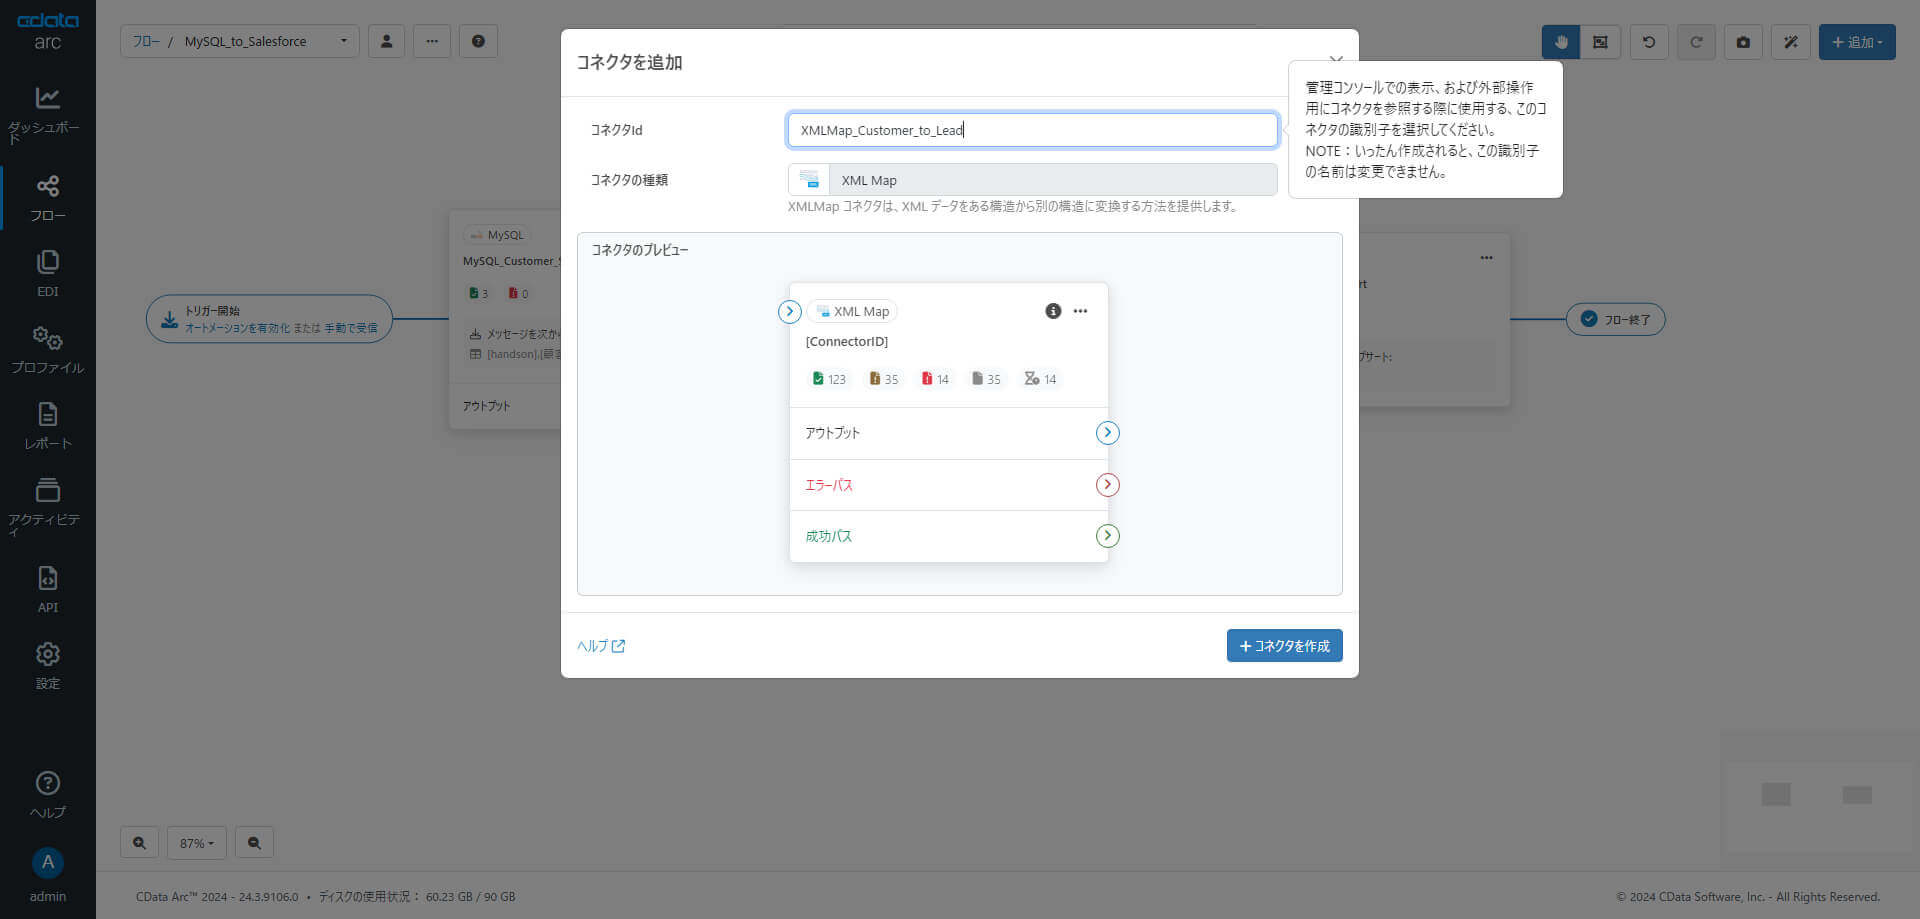The width and height of the screenshot is (1920, 919).
Task: Click the 成功パス success path port arrow
Action: point(1107,536)
